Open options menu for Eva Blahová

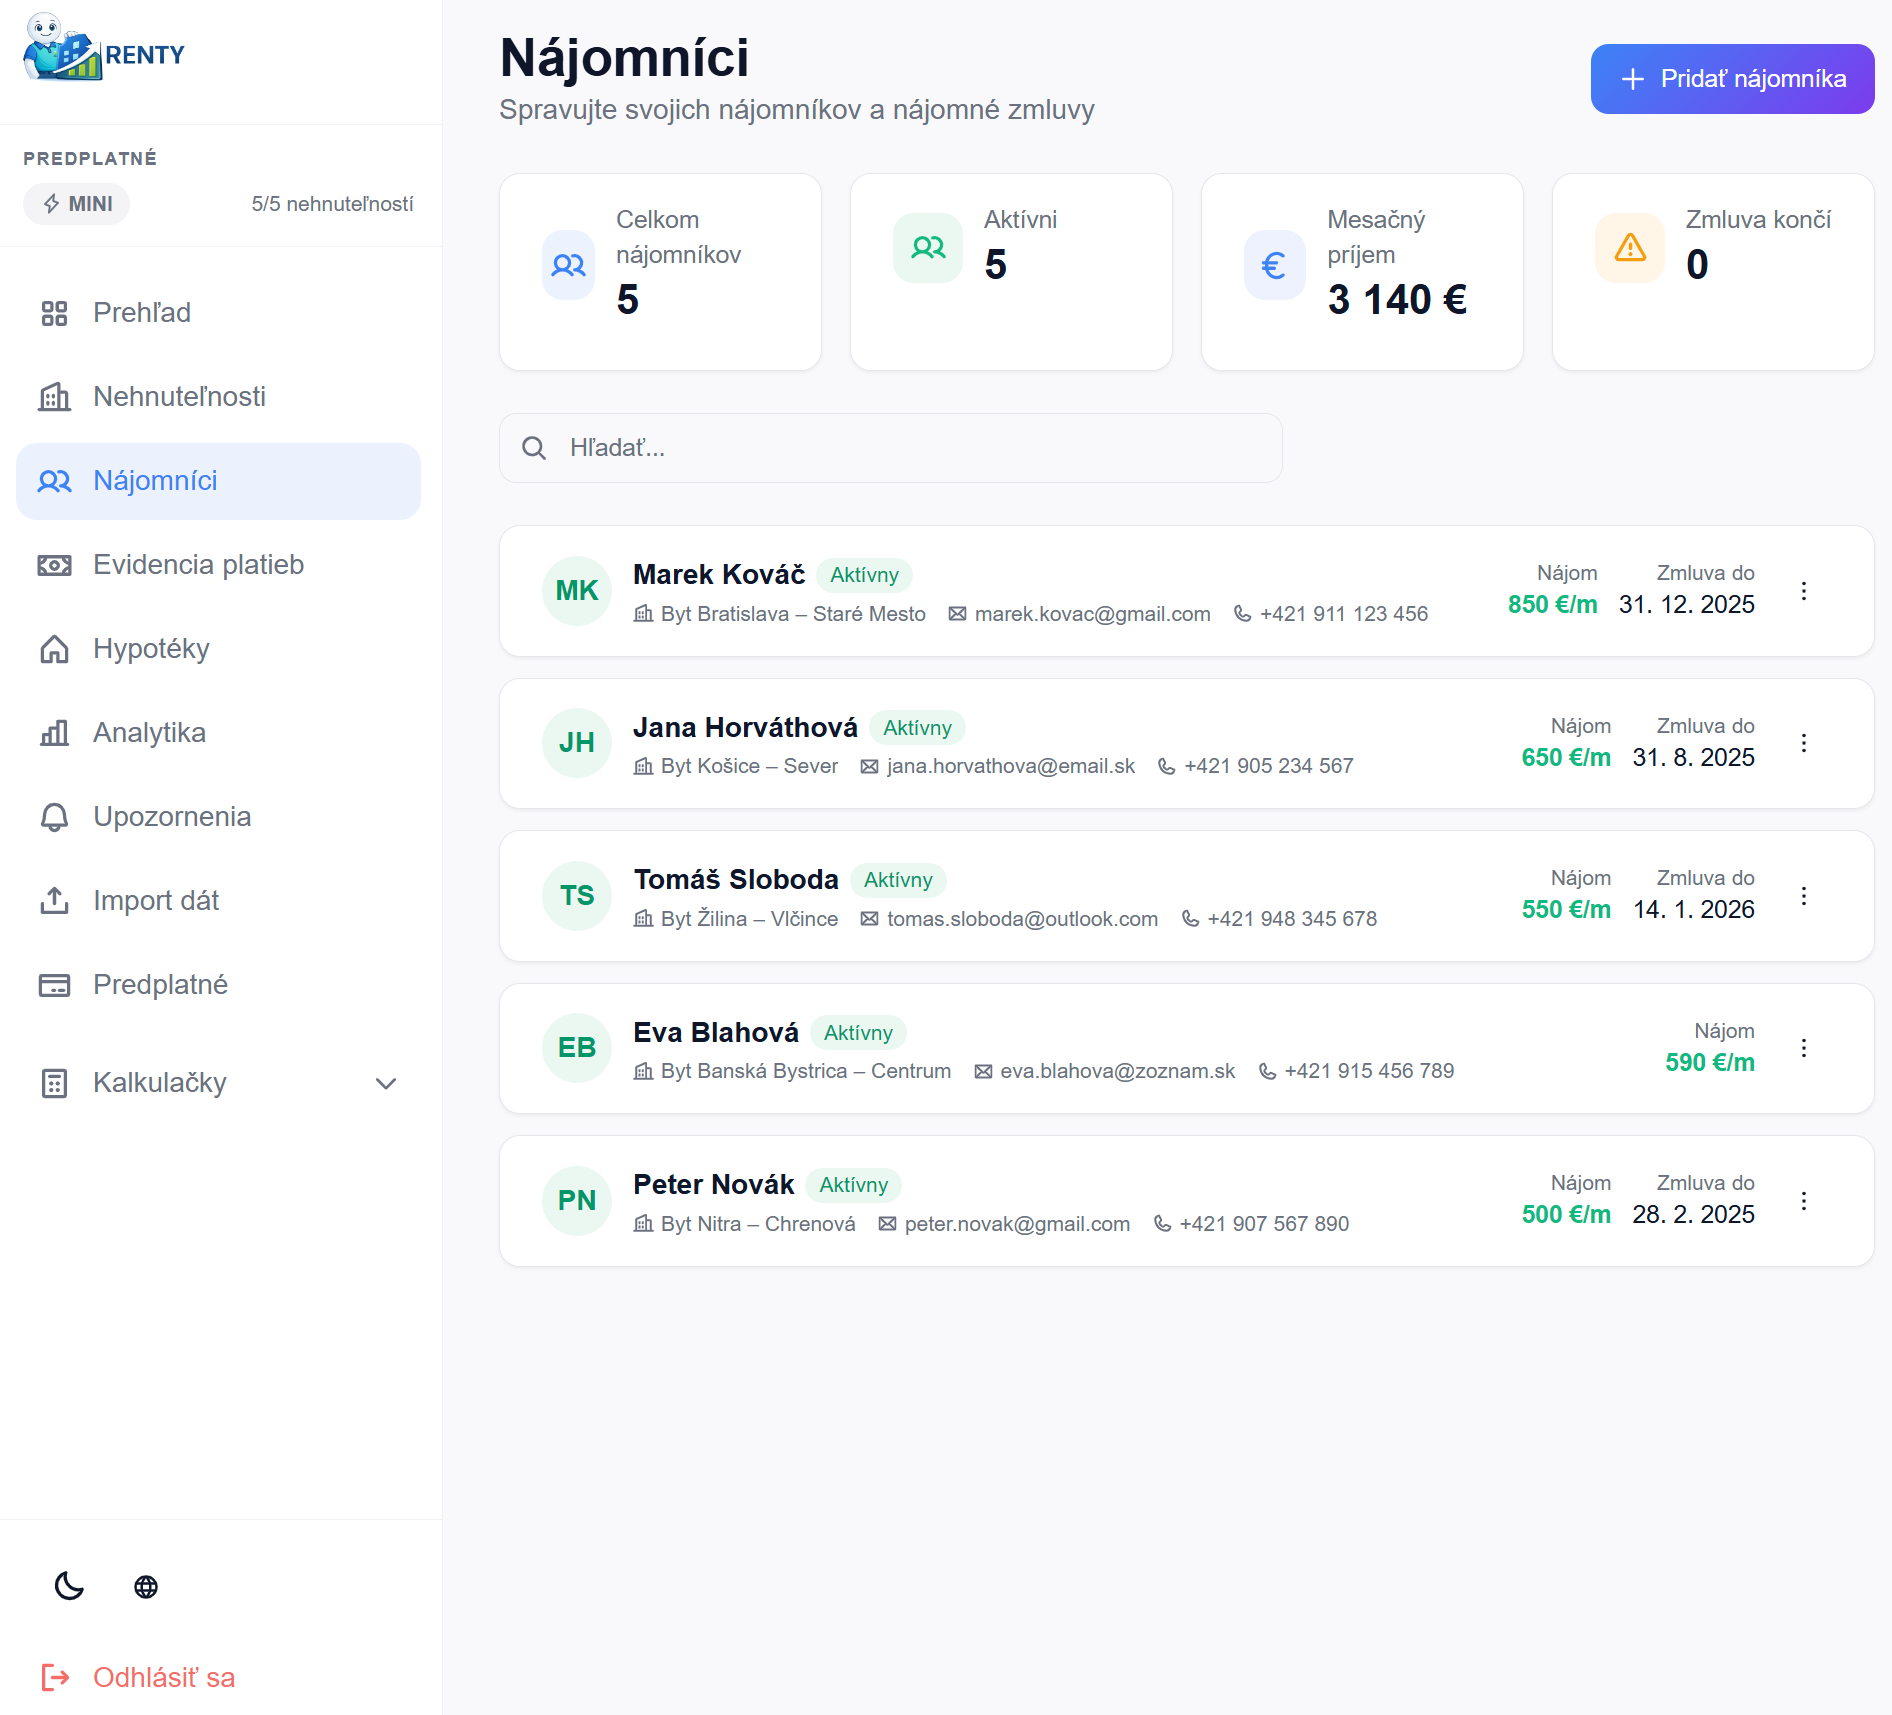(1805, 1048)
